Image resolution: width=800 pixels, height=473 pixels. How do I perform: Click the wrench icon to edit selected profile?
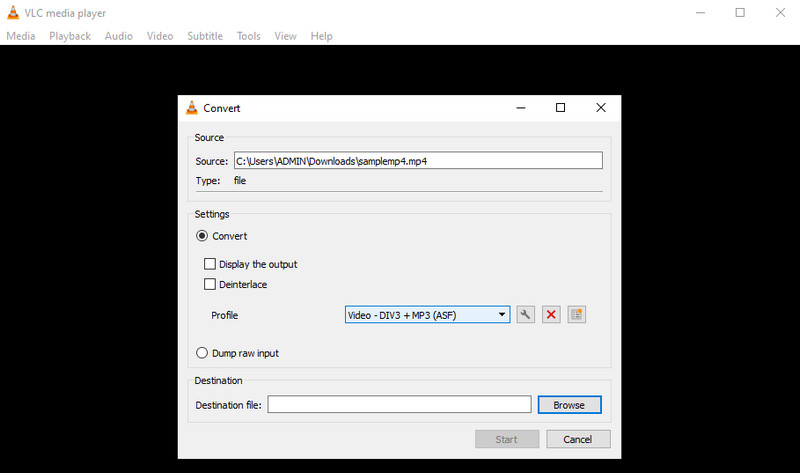pyautogui.click(x=526, y=315)
